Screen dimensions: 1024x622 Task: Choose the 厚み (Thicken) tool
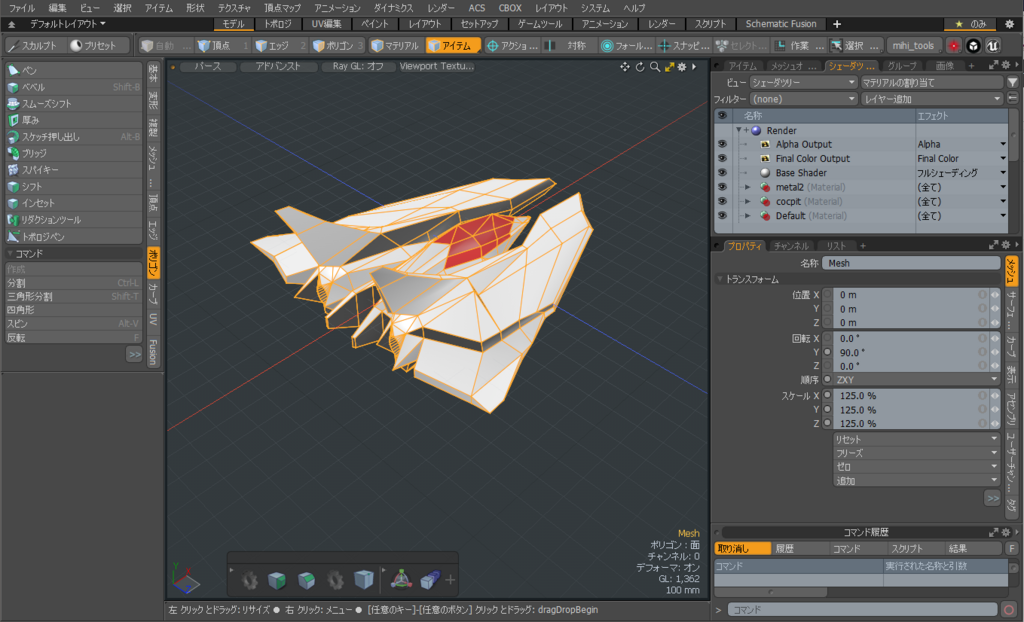[x=73, y=120]
